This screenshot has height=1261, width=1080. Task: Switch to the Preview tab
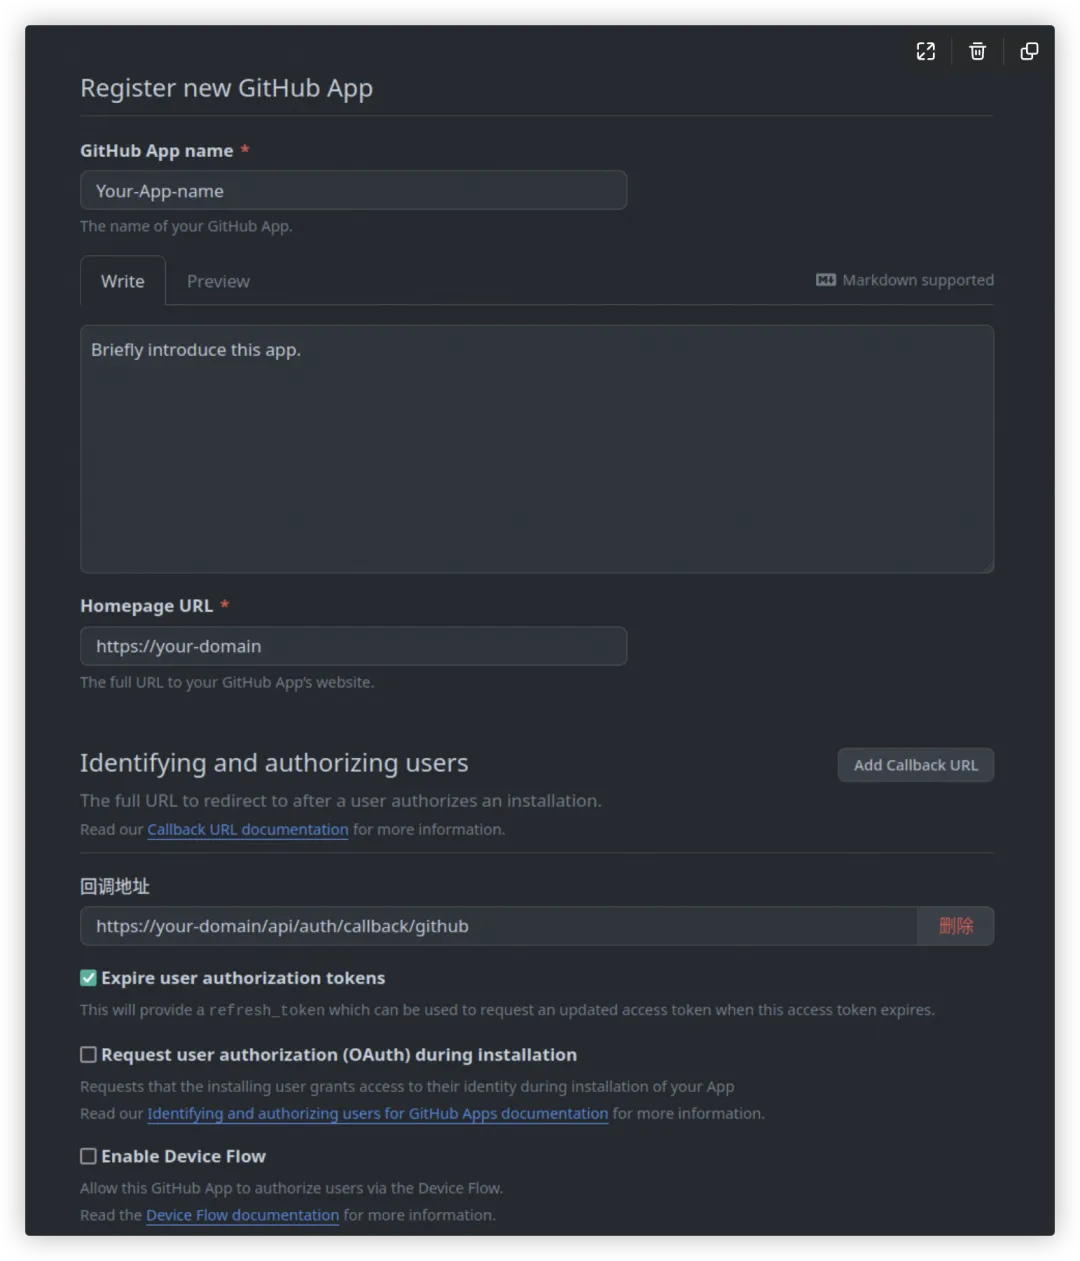point(218,281)
